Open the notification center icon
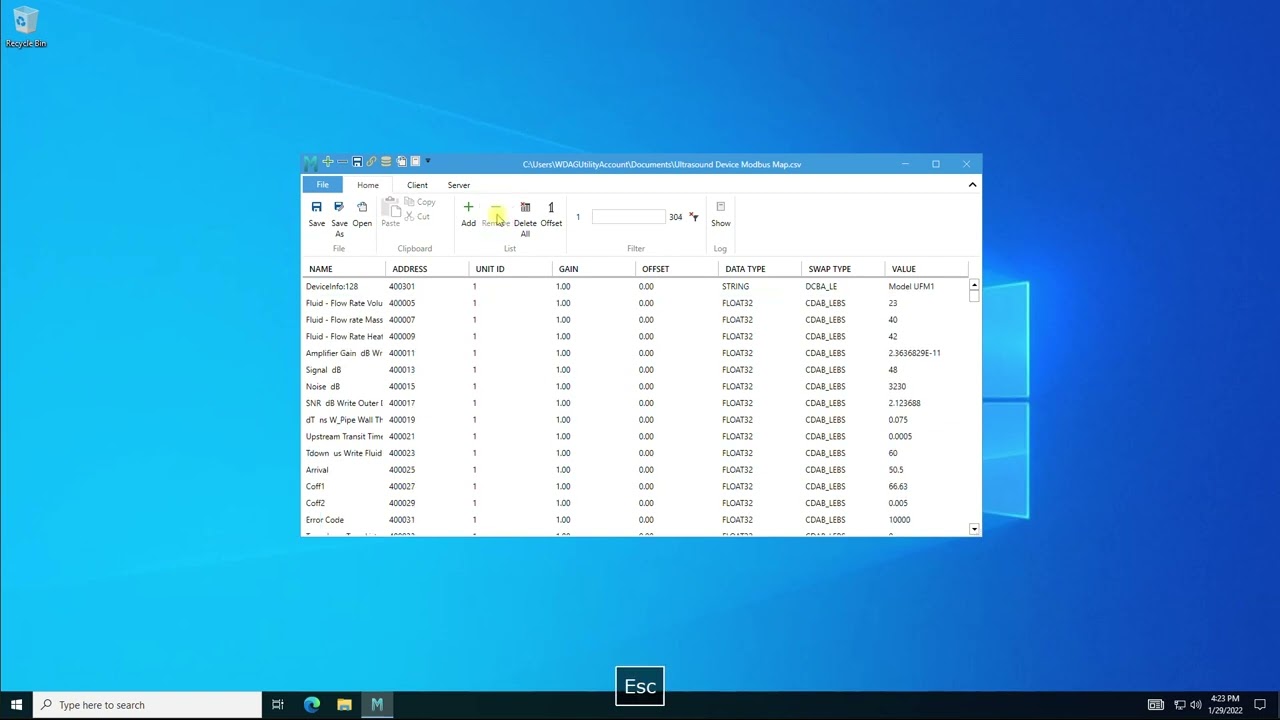The width and height of the screenshot is (1280, 720). click(1260, 705)
